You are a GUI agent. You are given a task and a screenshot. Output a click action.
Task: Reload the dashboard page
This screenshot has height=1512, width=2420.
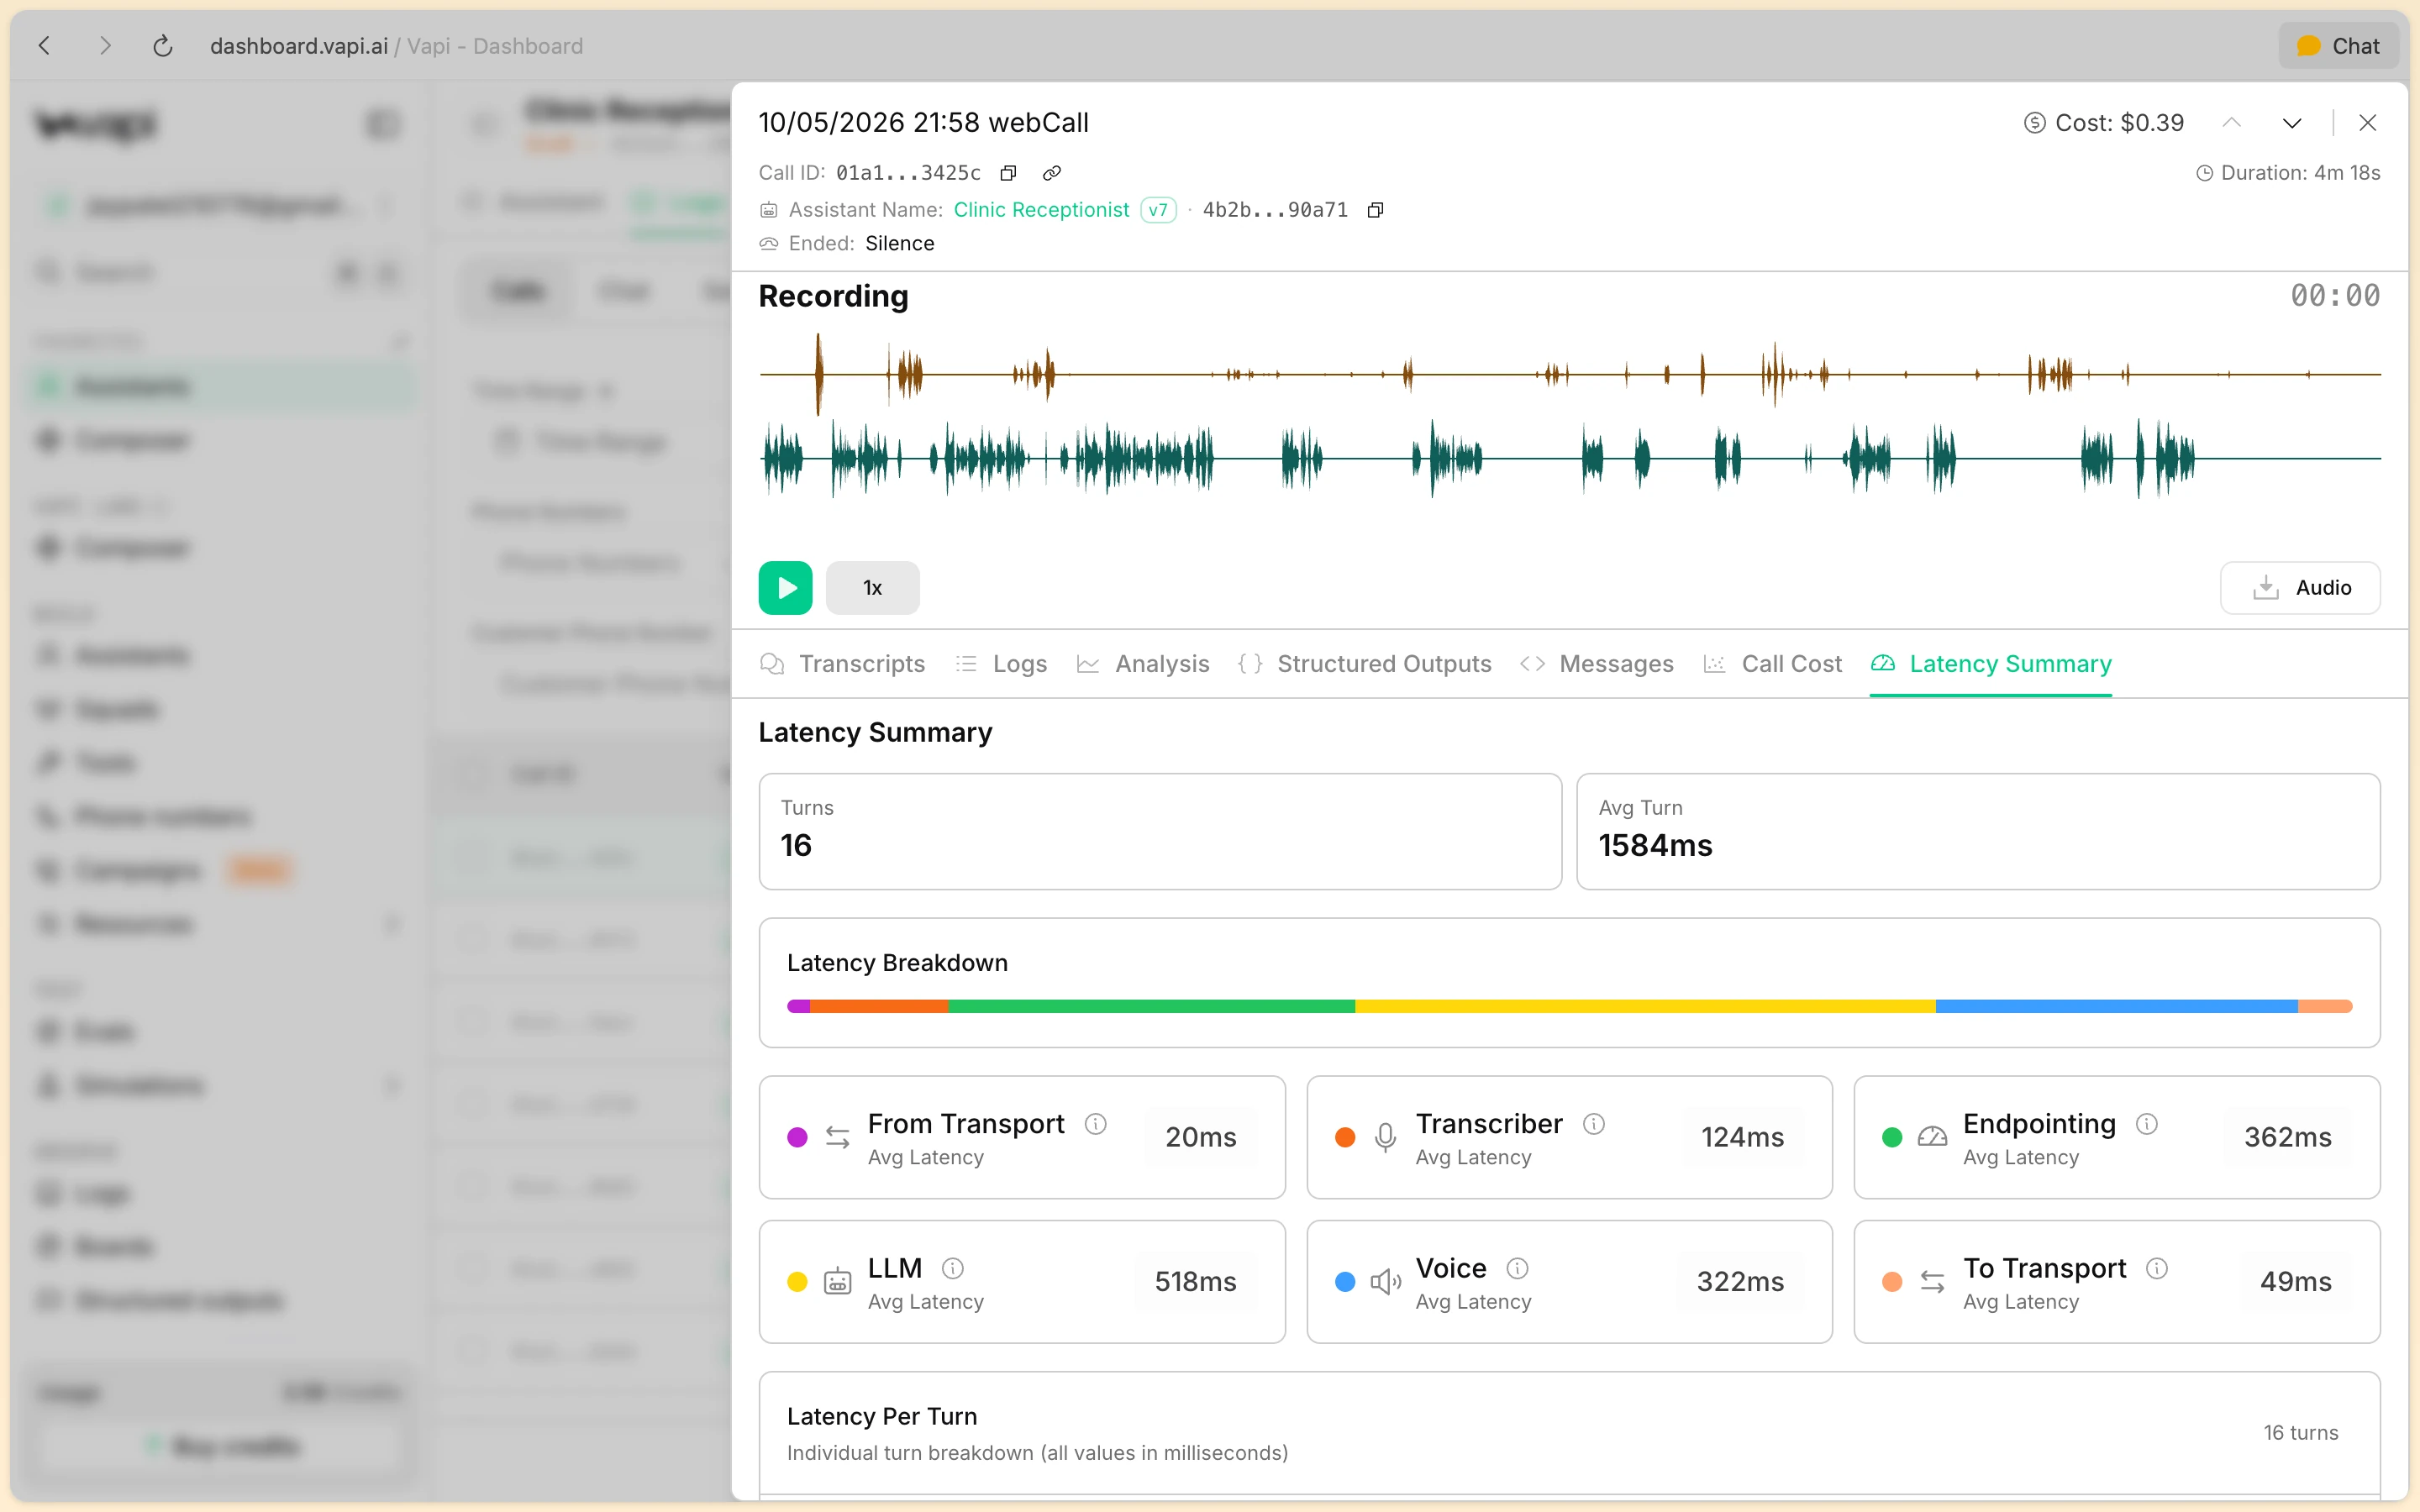pyautogui.click(x=162, y=46)
